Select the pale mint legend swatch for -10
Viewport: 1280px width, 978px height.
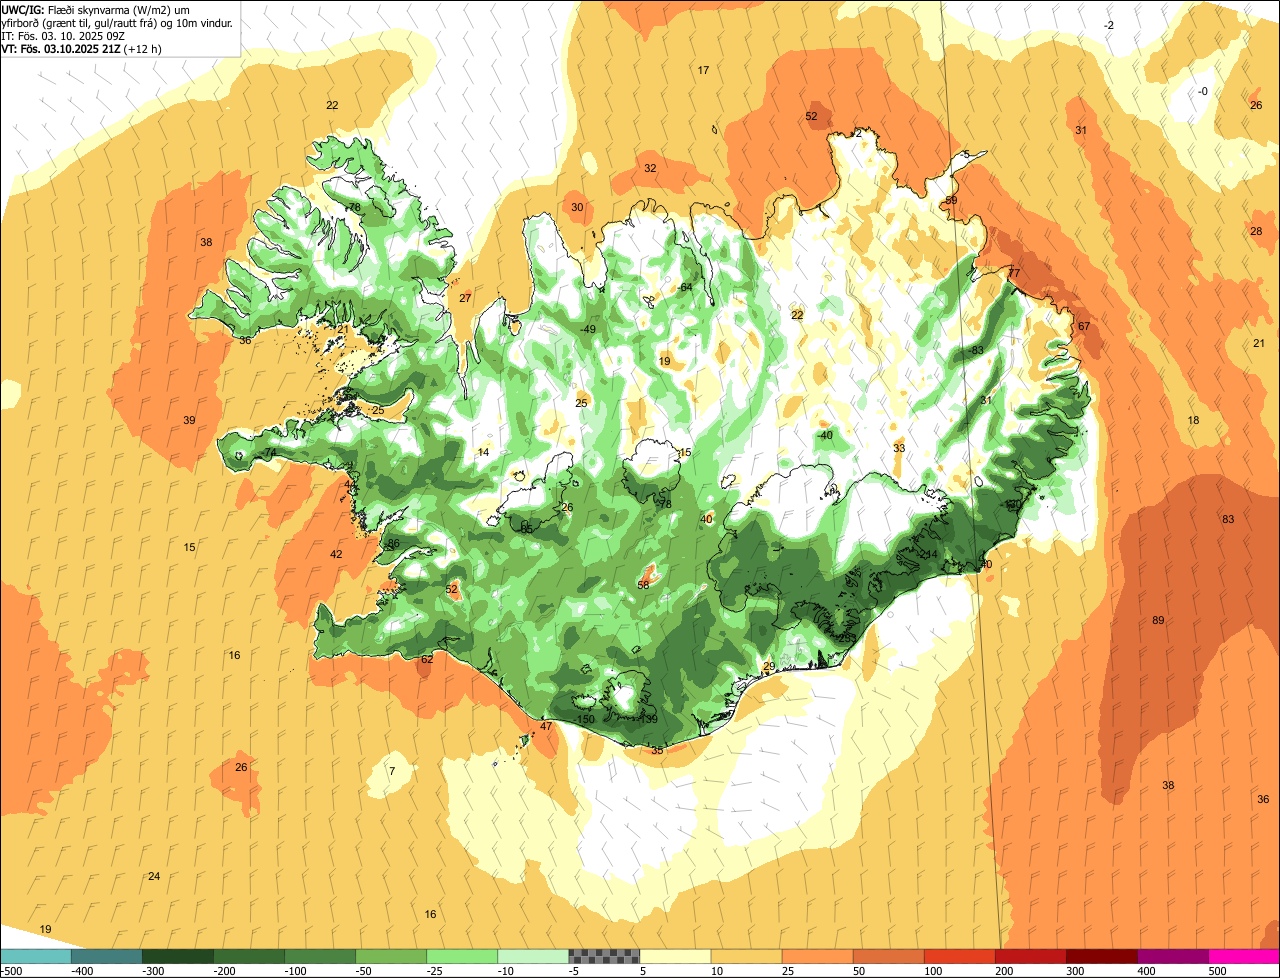click(x=533, y=956)
